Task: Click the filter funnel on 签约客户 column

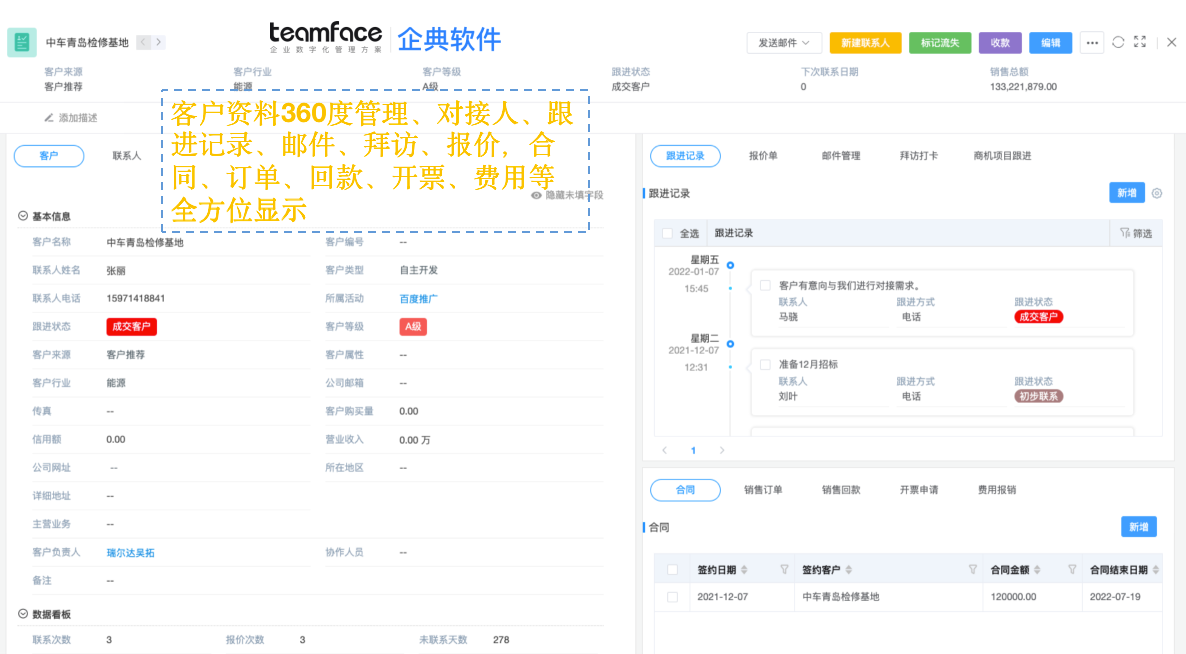Action: pyautogui.click(x=971, y=567)
